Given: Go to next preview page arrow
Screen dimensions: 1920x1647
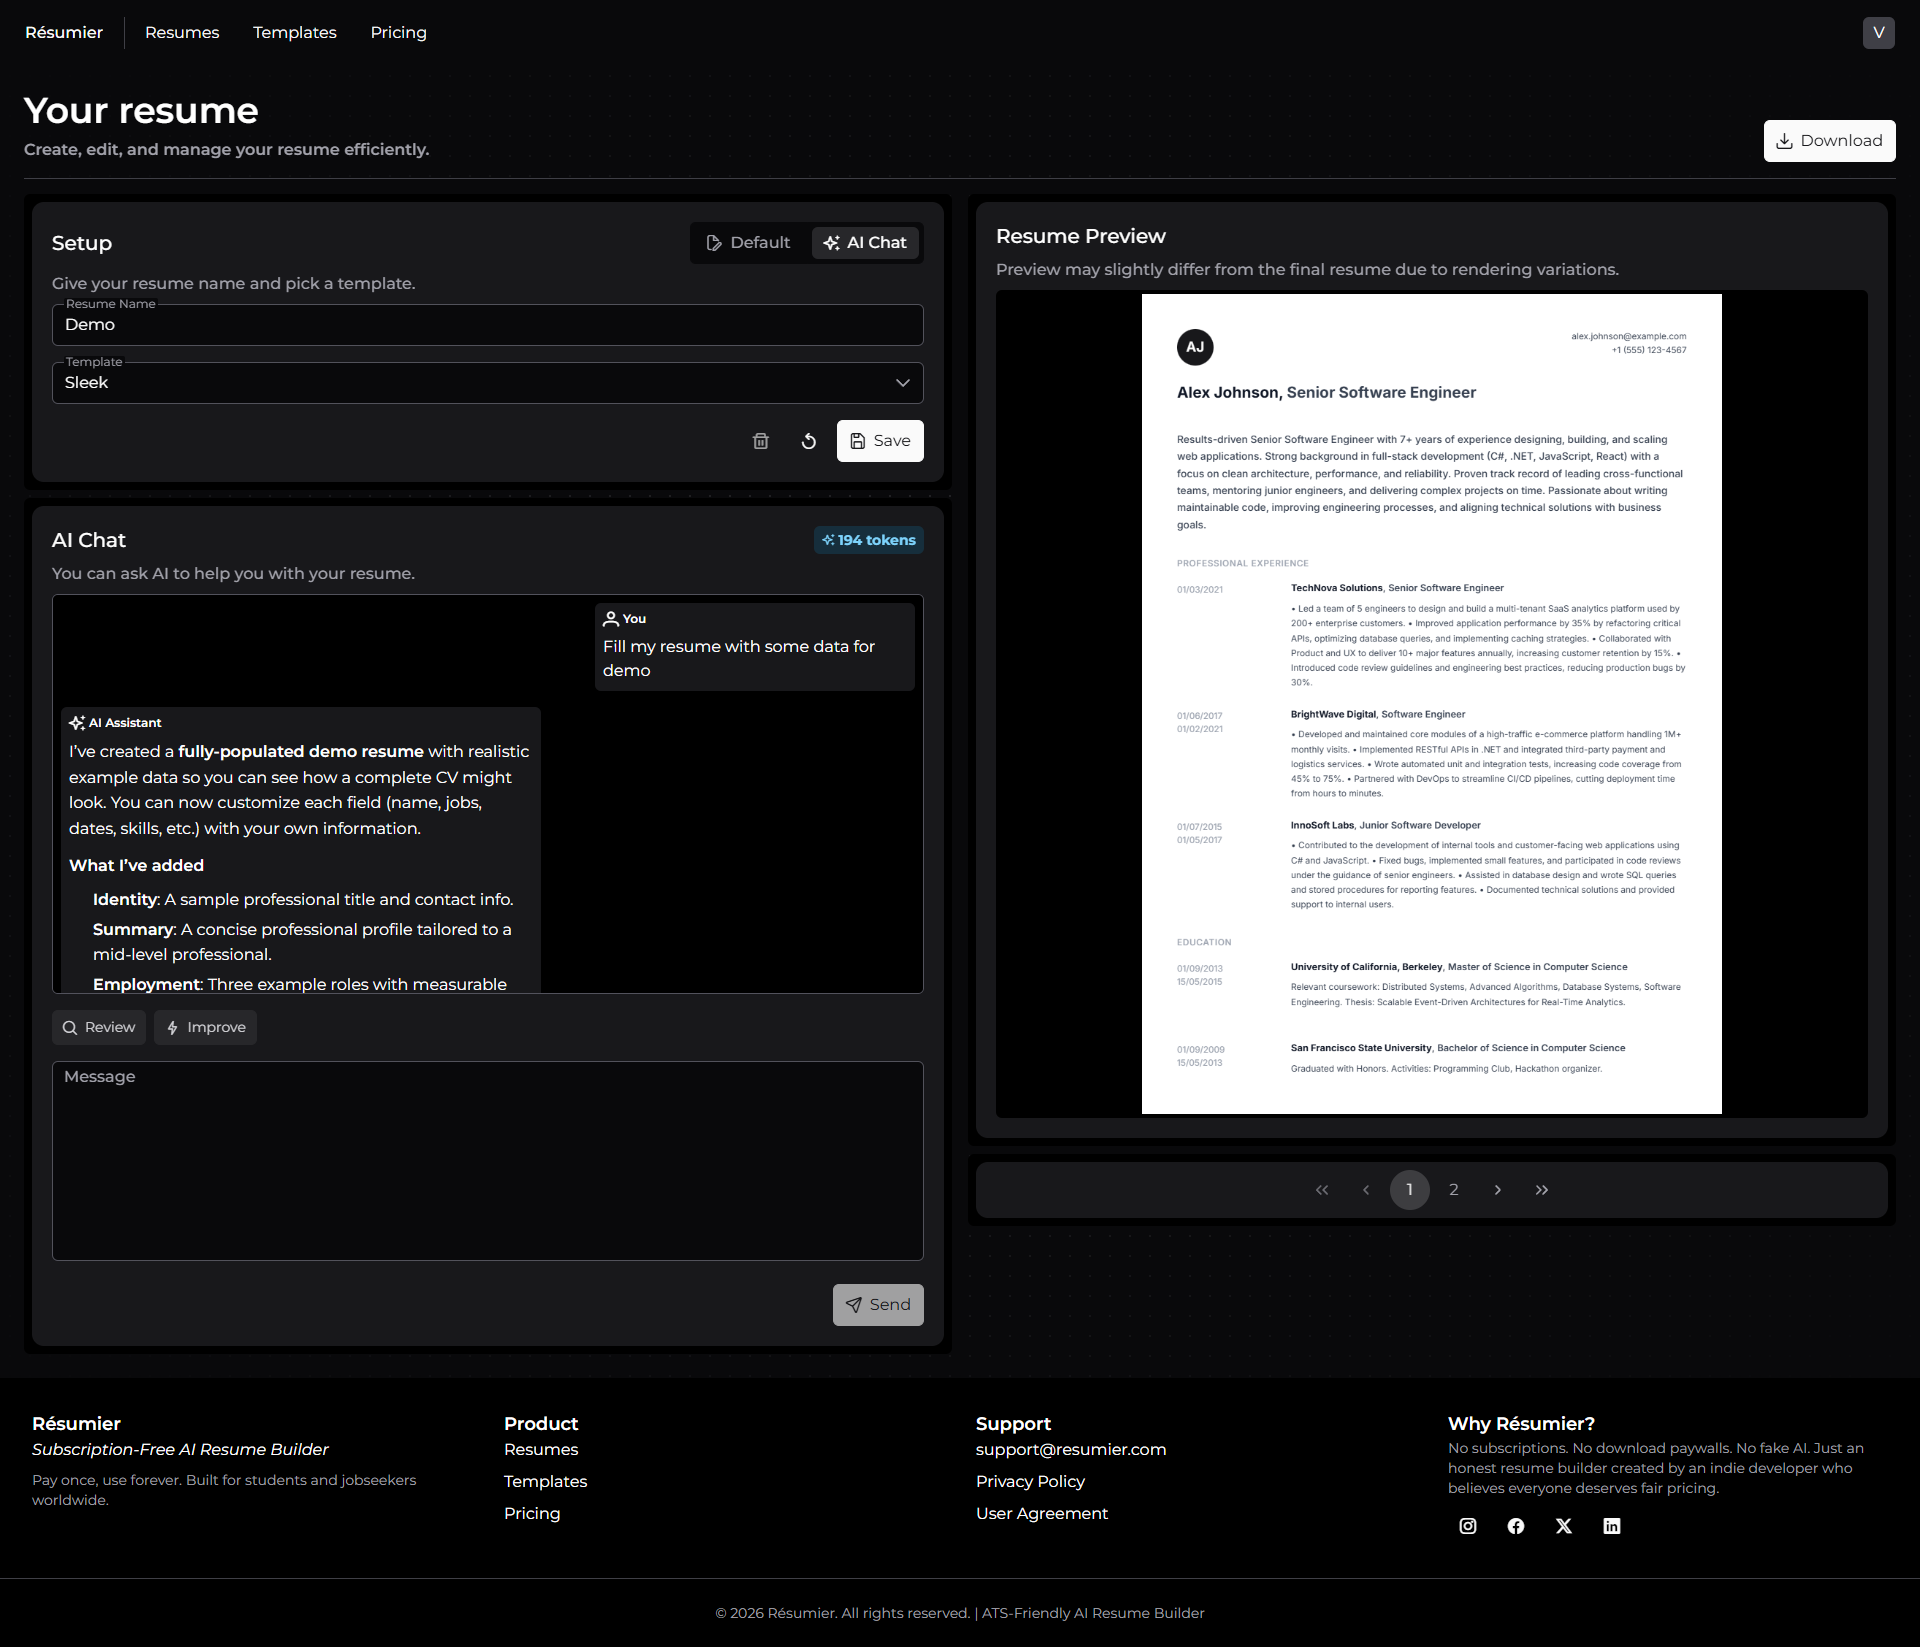Looking at the screenshot, I should [x=1498, y=1190].
